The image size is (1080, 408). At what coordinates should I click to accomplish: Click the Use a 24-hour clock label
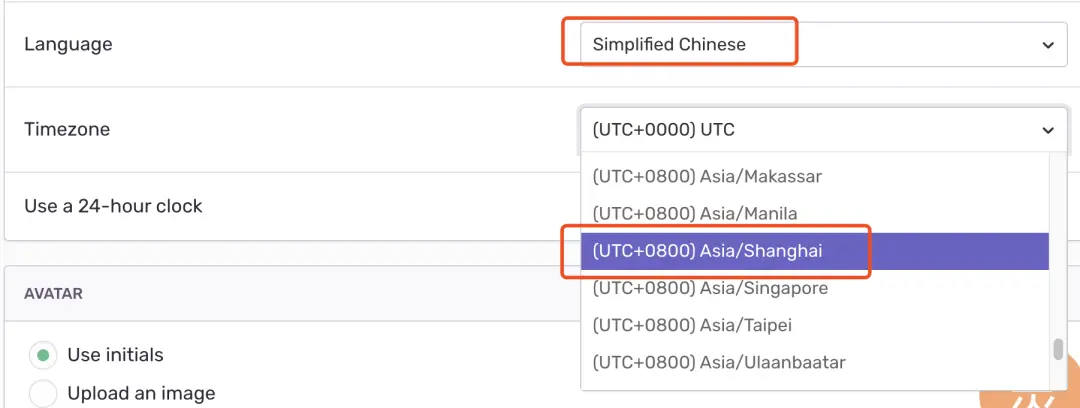(x=114, y=206)
